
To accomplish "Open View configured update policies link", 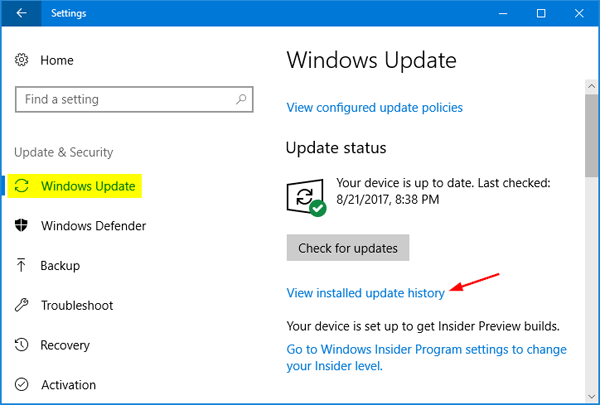I will (375, 108).
